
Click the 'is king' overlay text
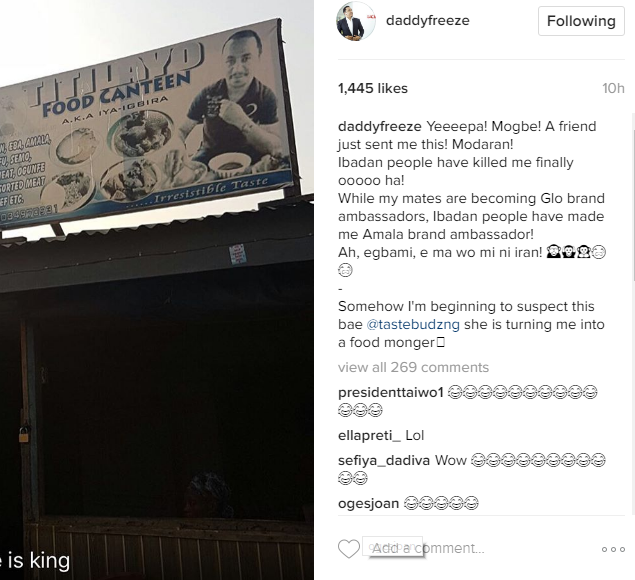pos(35,561)
